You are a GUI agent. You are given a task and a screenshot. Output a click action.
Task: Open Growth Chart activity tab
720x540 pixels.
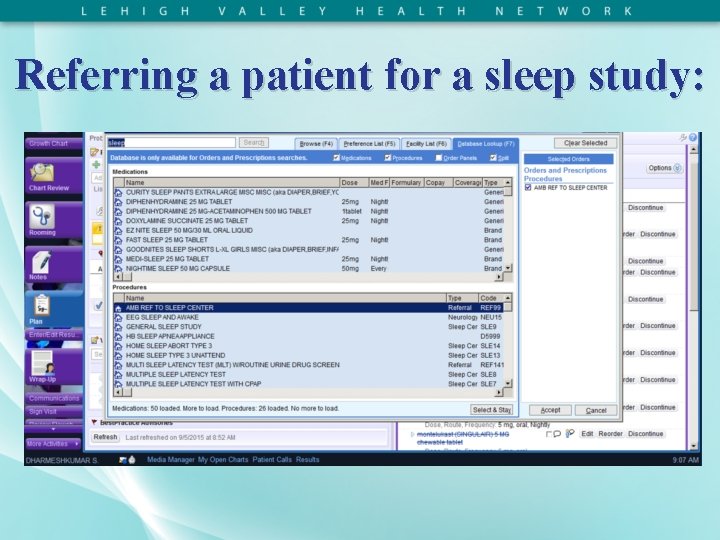tap(53, 144)
